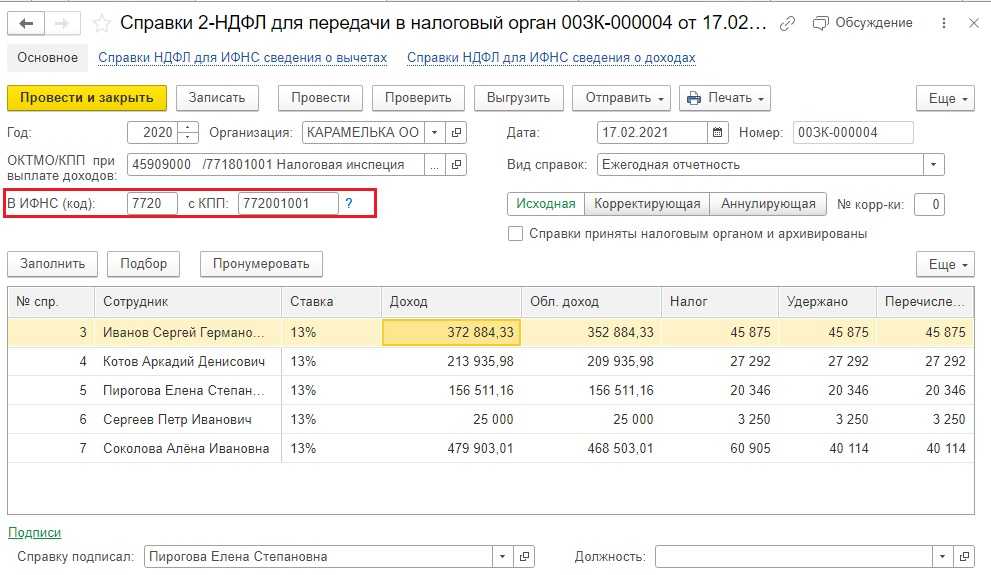Add document to favorites with star icon
This screenshot has width=991, height=575.
(101, 24)
